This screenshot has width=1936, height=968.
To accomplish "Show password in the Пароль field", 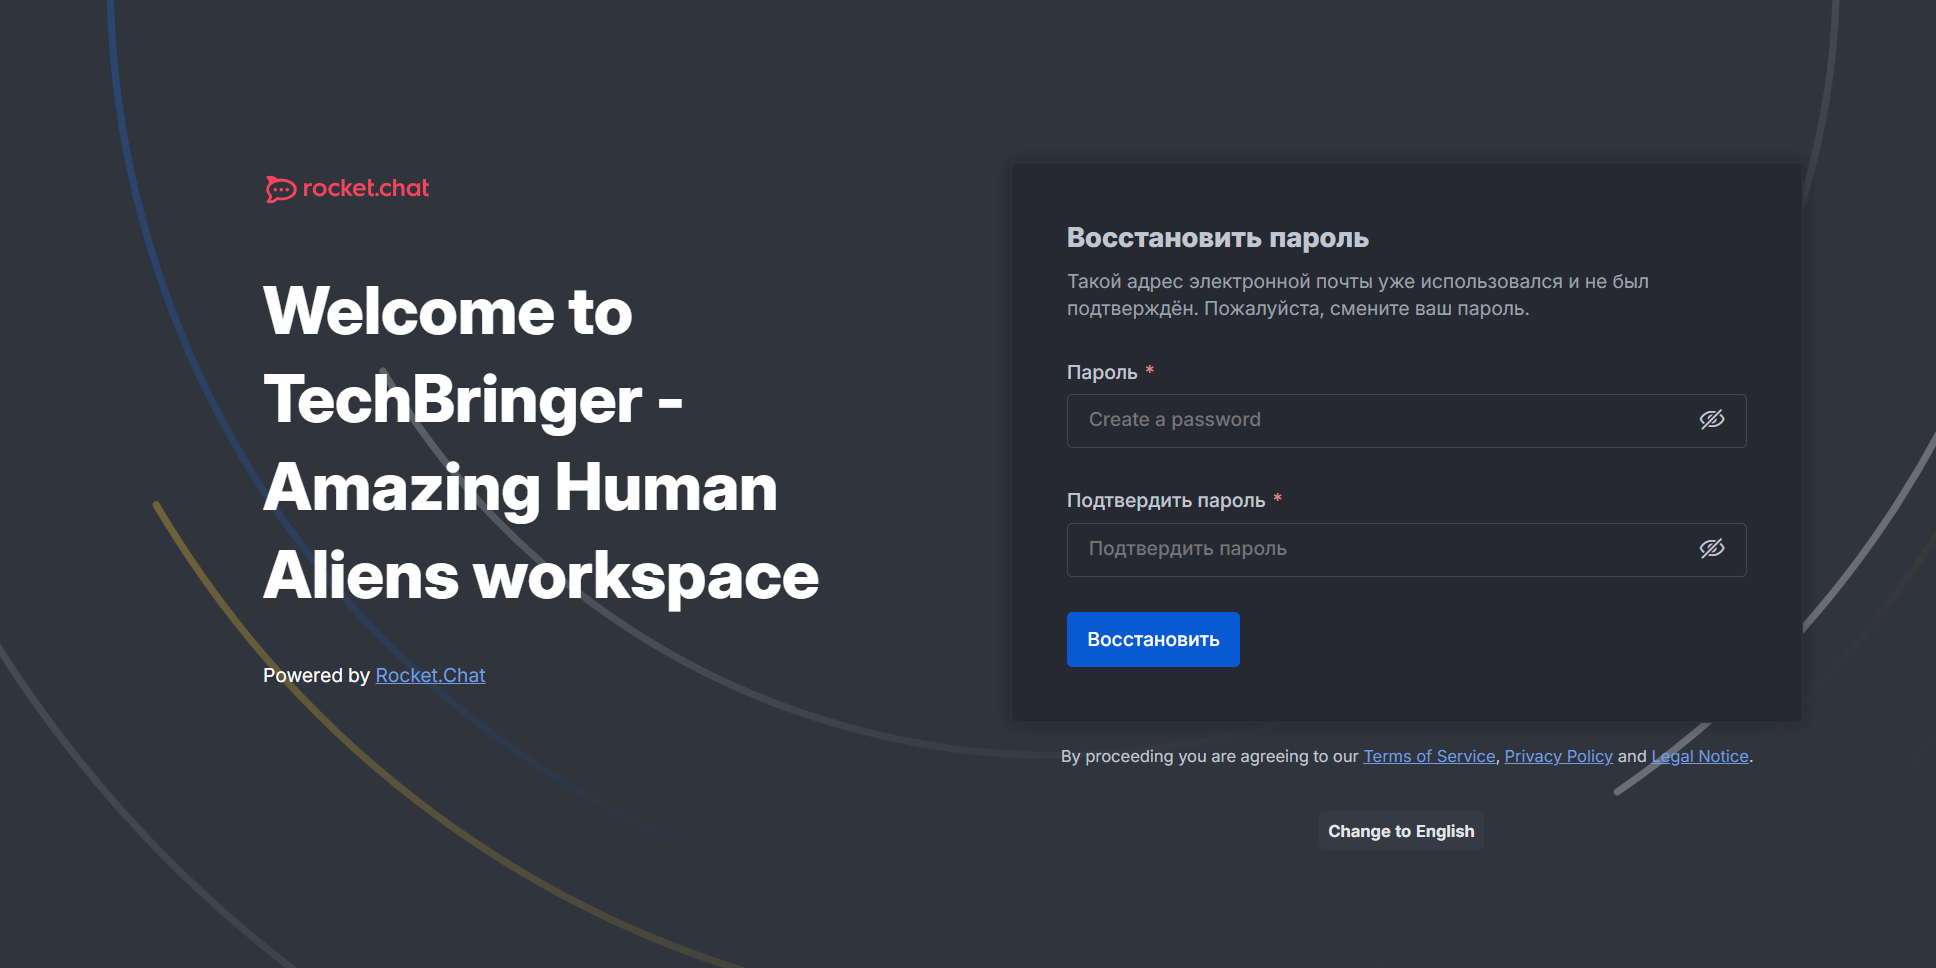I will (1712, 420).
